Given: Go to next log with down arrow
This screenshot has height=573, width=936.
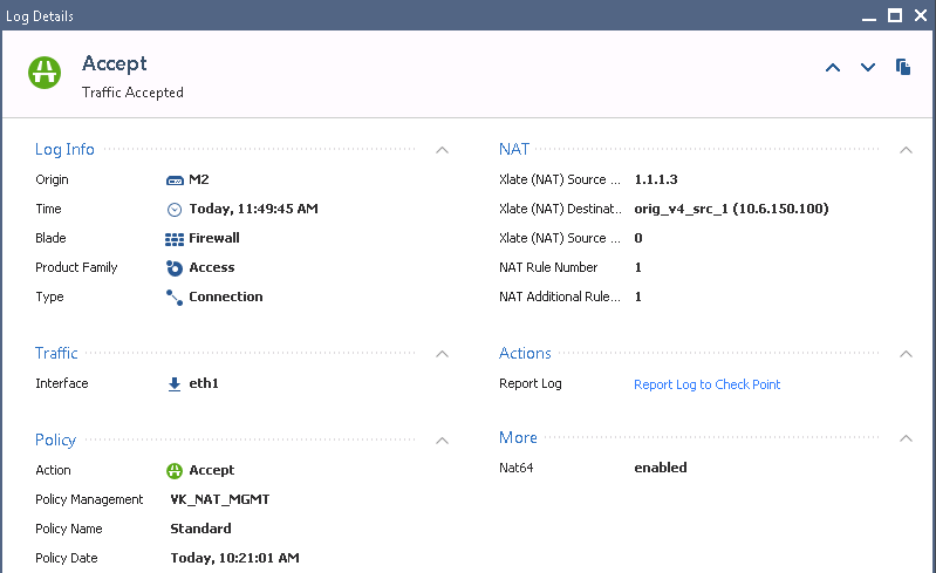Looking at the screenshot, I should (867, 67).
